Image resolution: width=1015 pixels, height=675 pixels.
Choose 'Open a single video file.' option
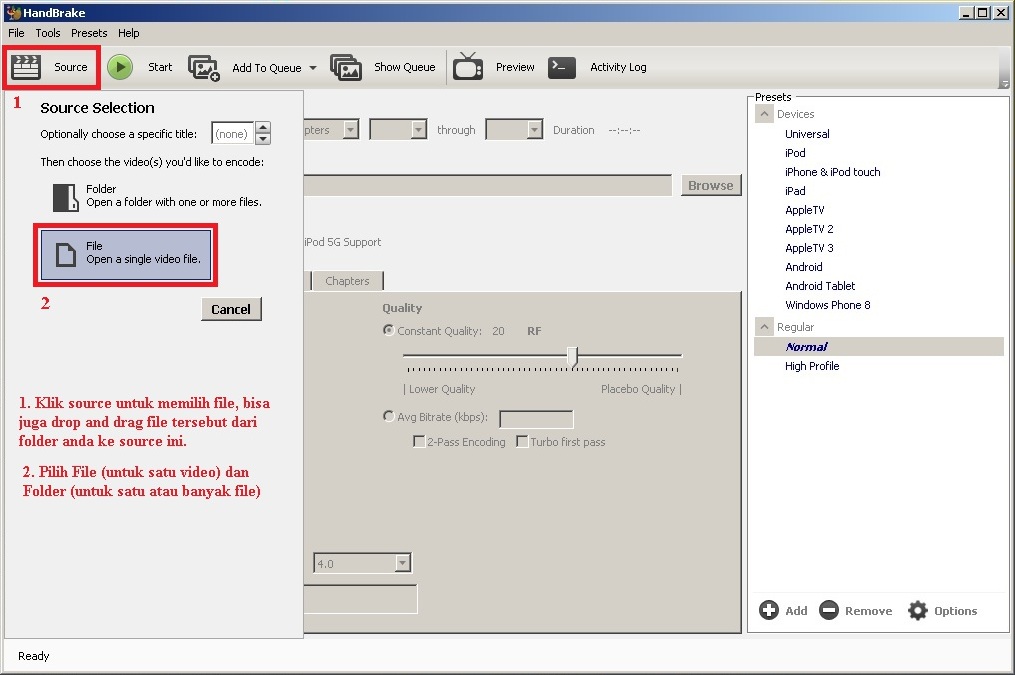[126, 254]
